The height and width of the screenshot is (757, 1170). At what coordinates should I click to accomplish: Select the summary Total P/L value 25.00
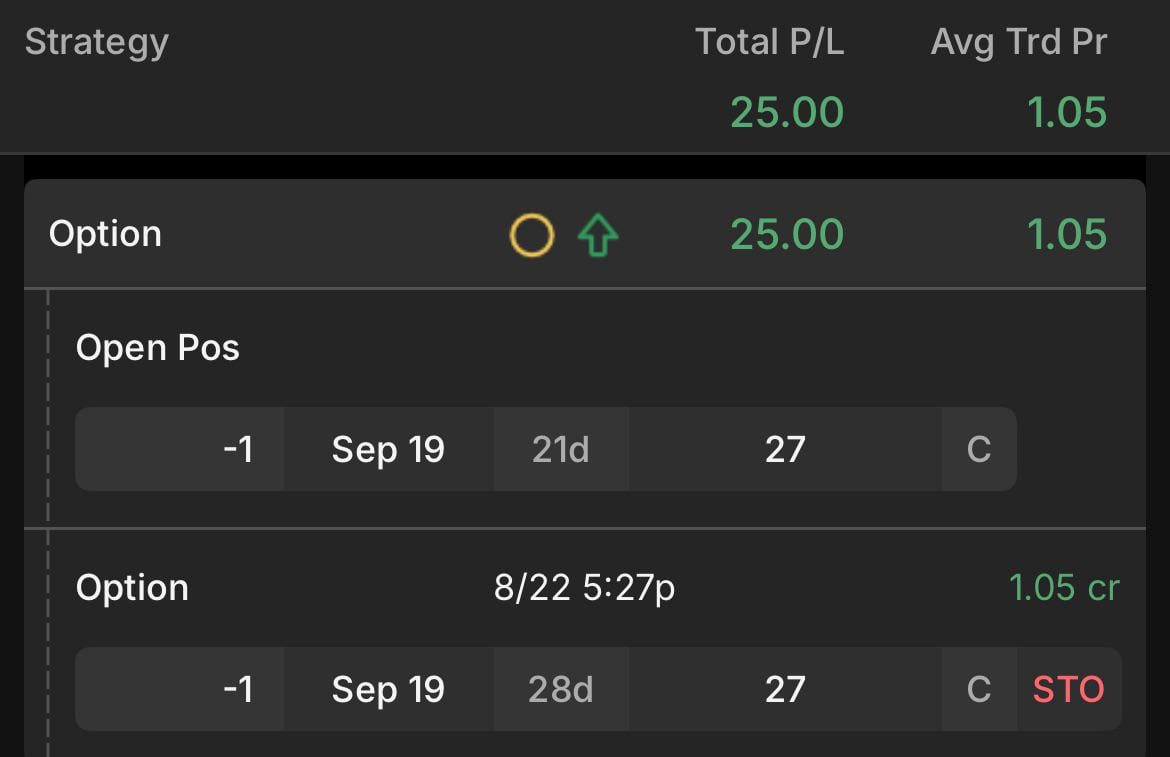787,113
